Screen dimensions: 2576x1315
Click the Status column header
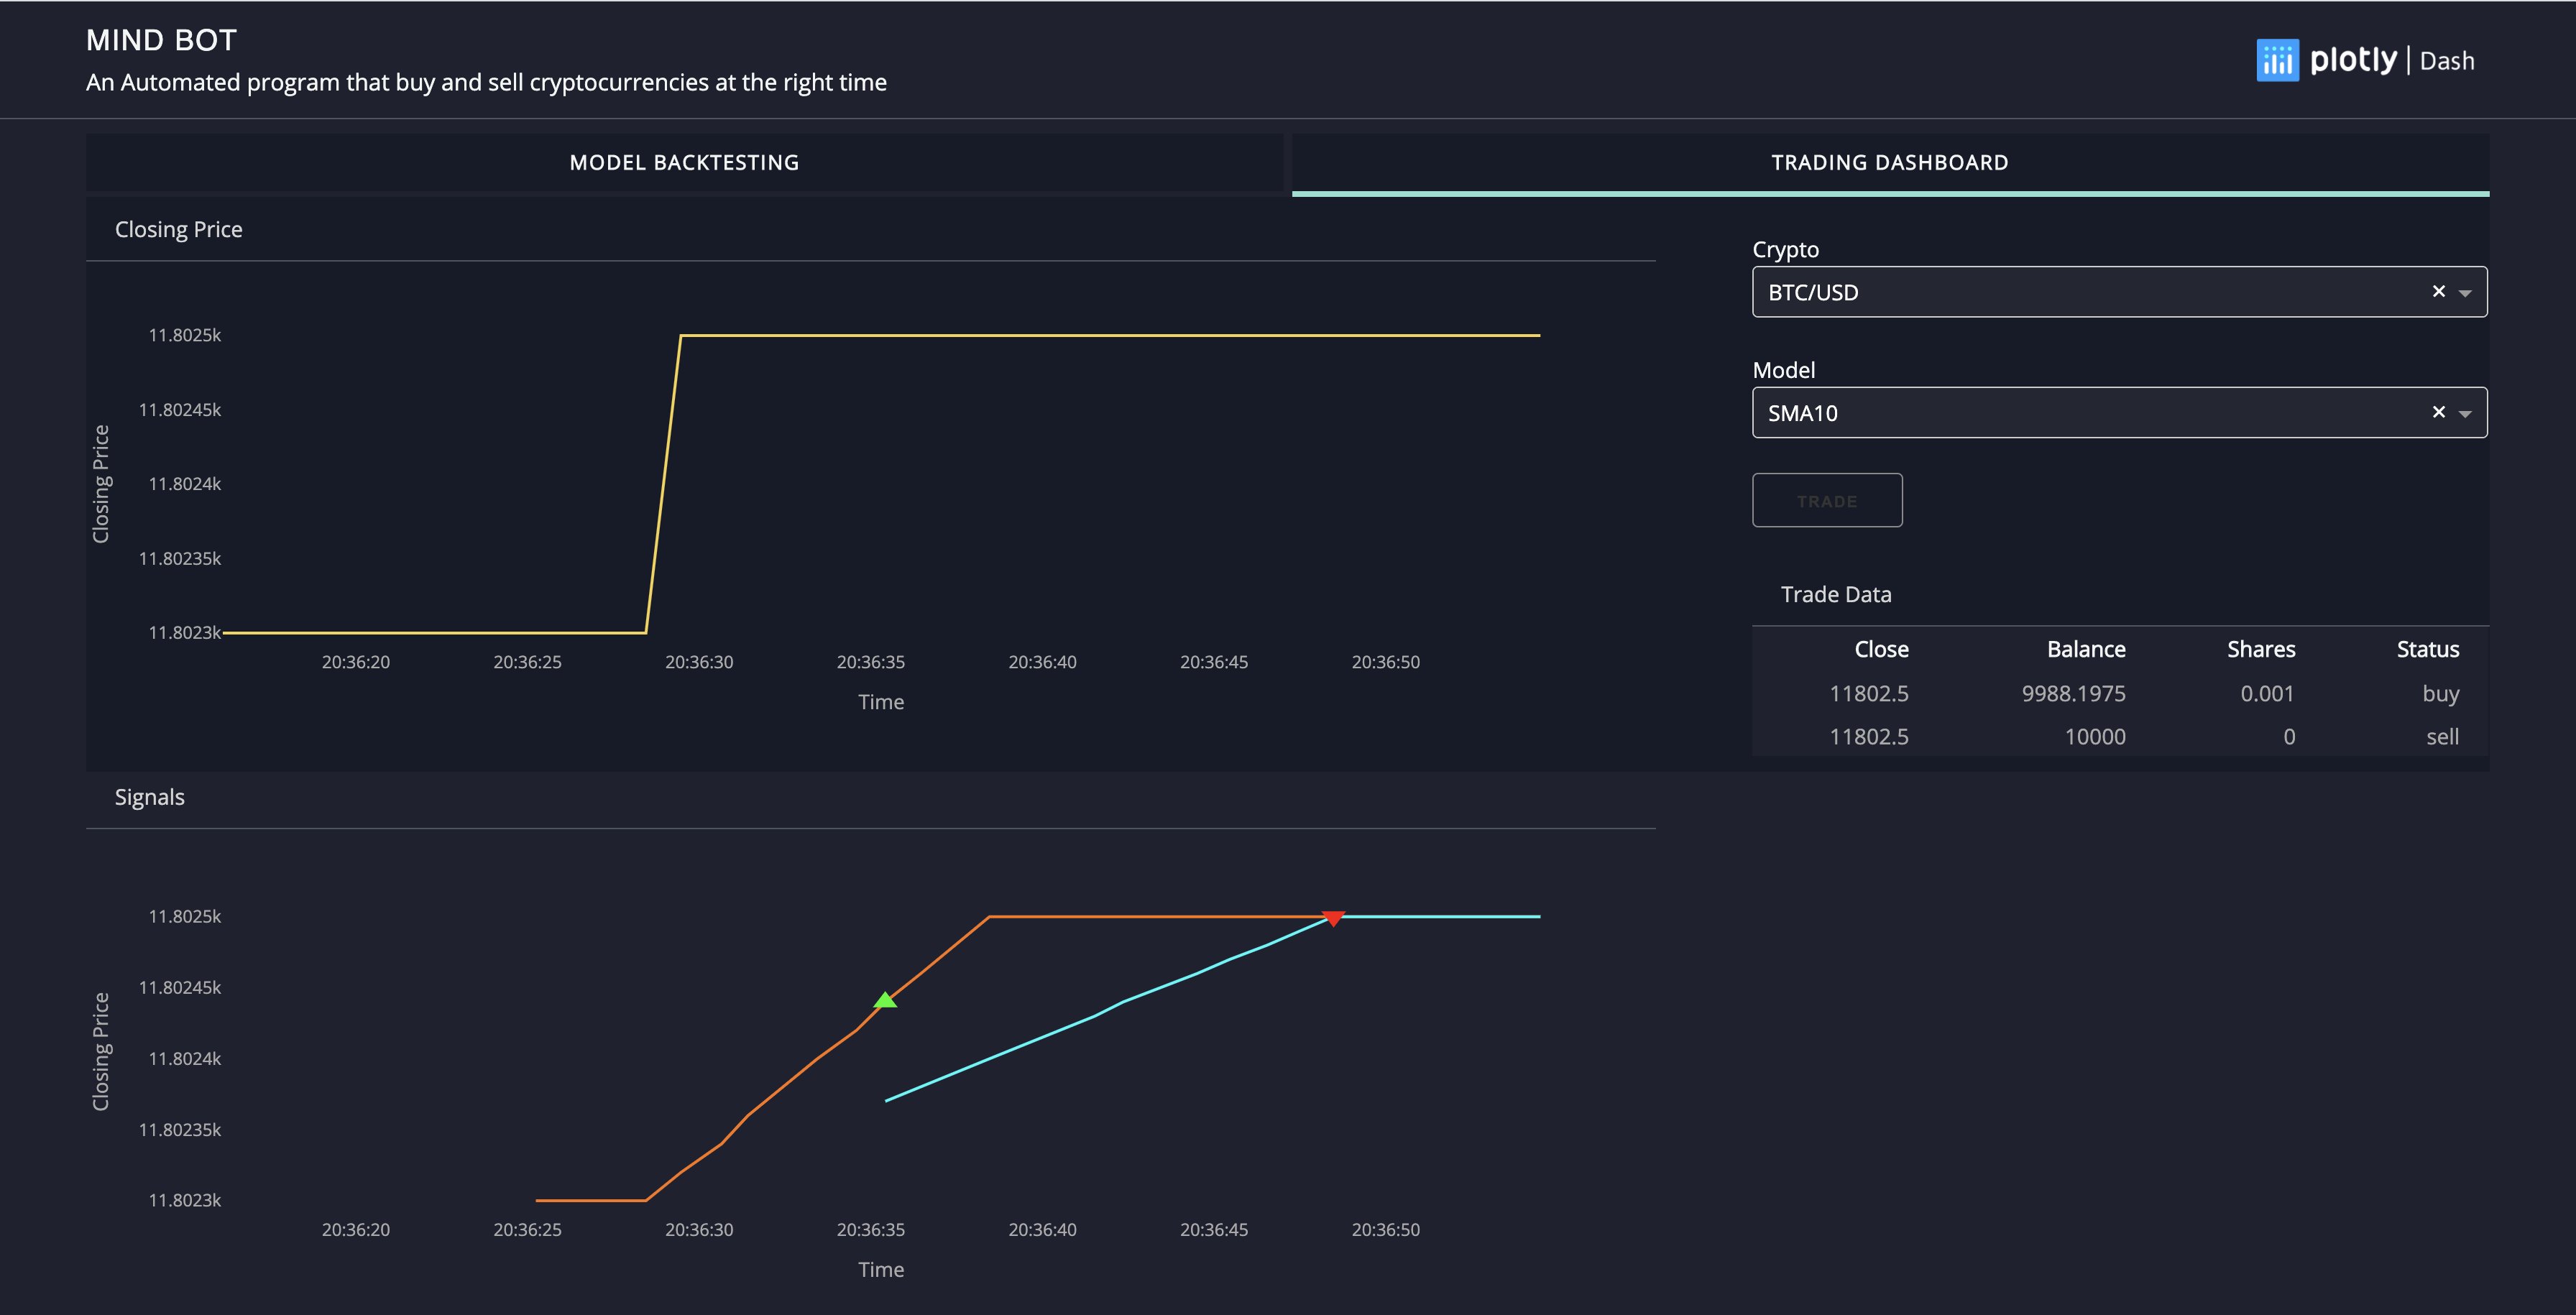tap(2427, 649)
